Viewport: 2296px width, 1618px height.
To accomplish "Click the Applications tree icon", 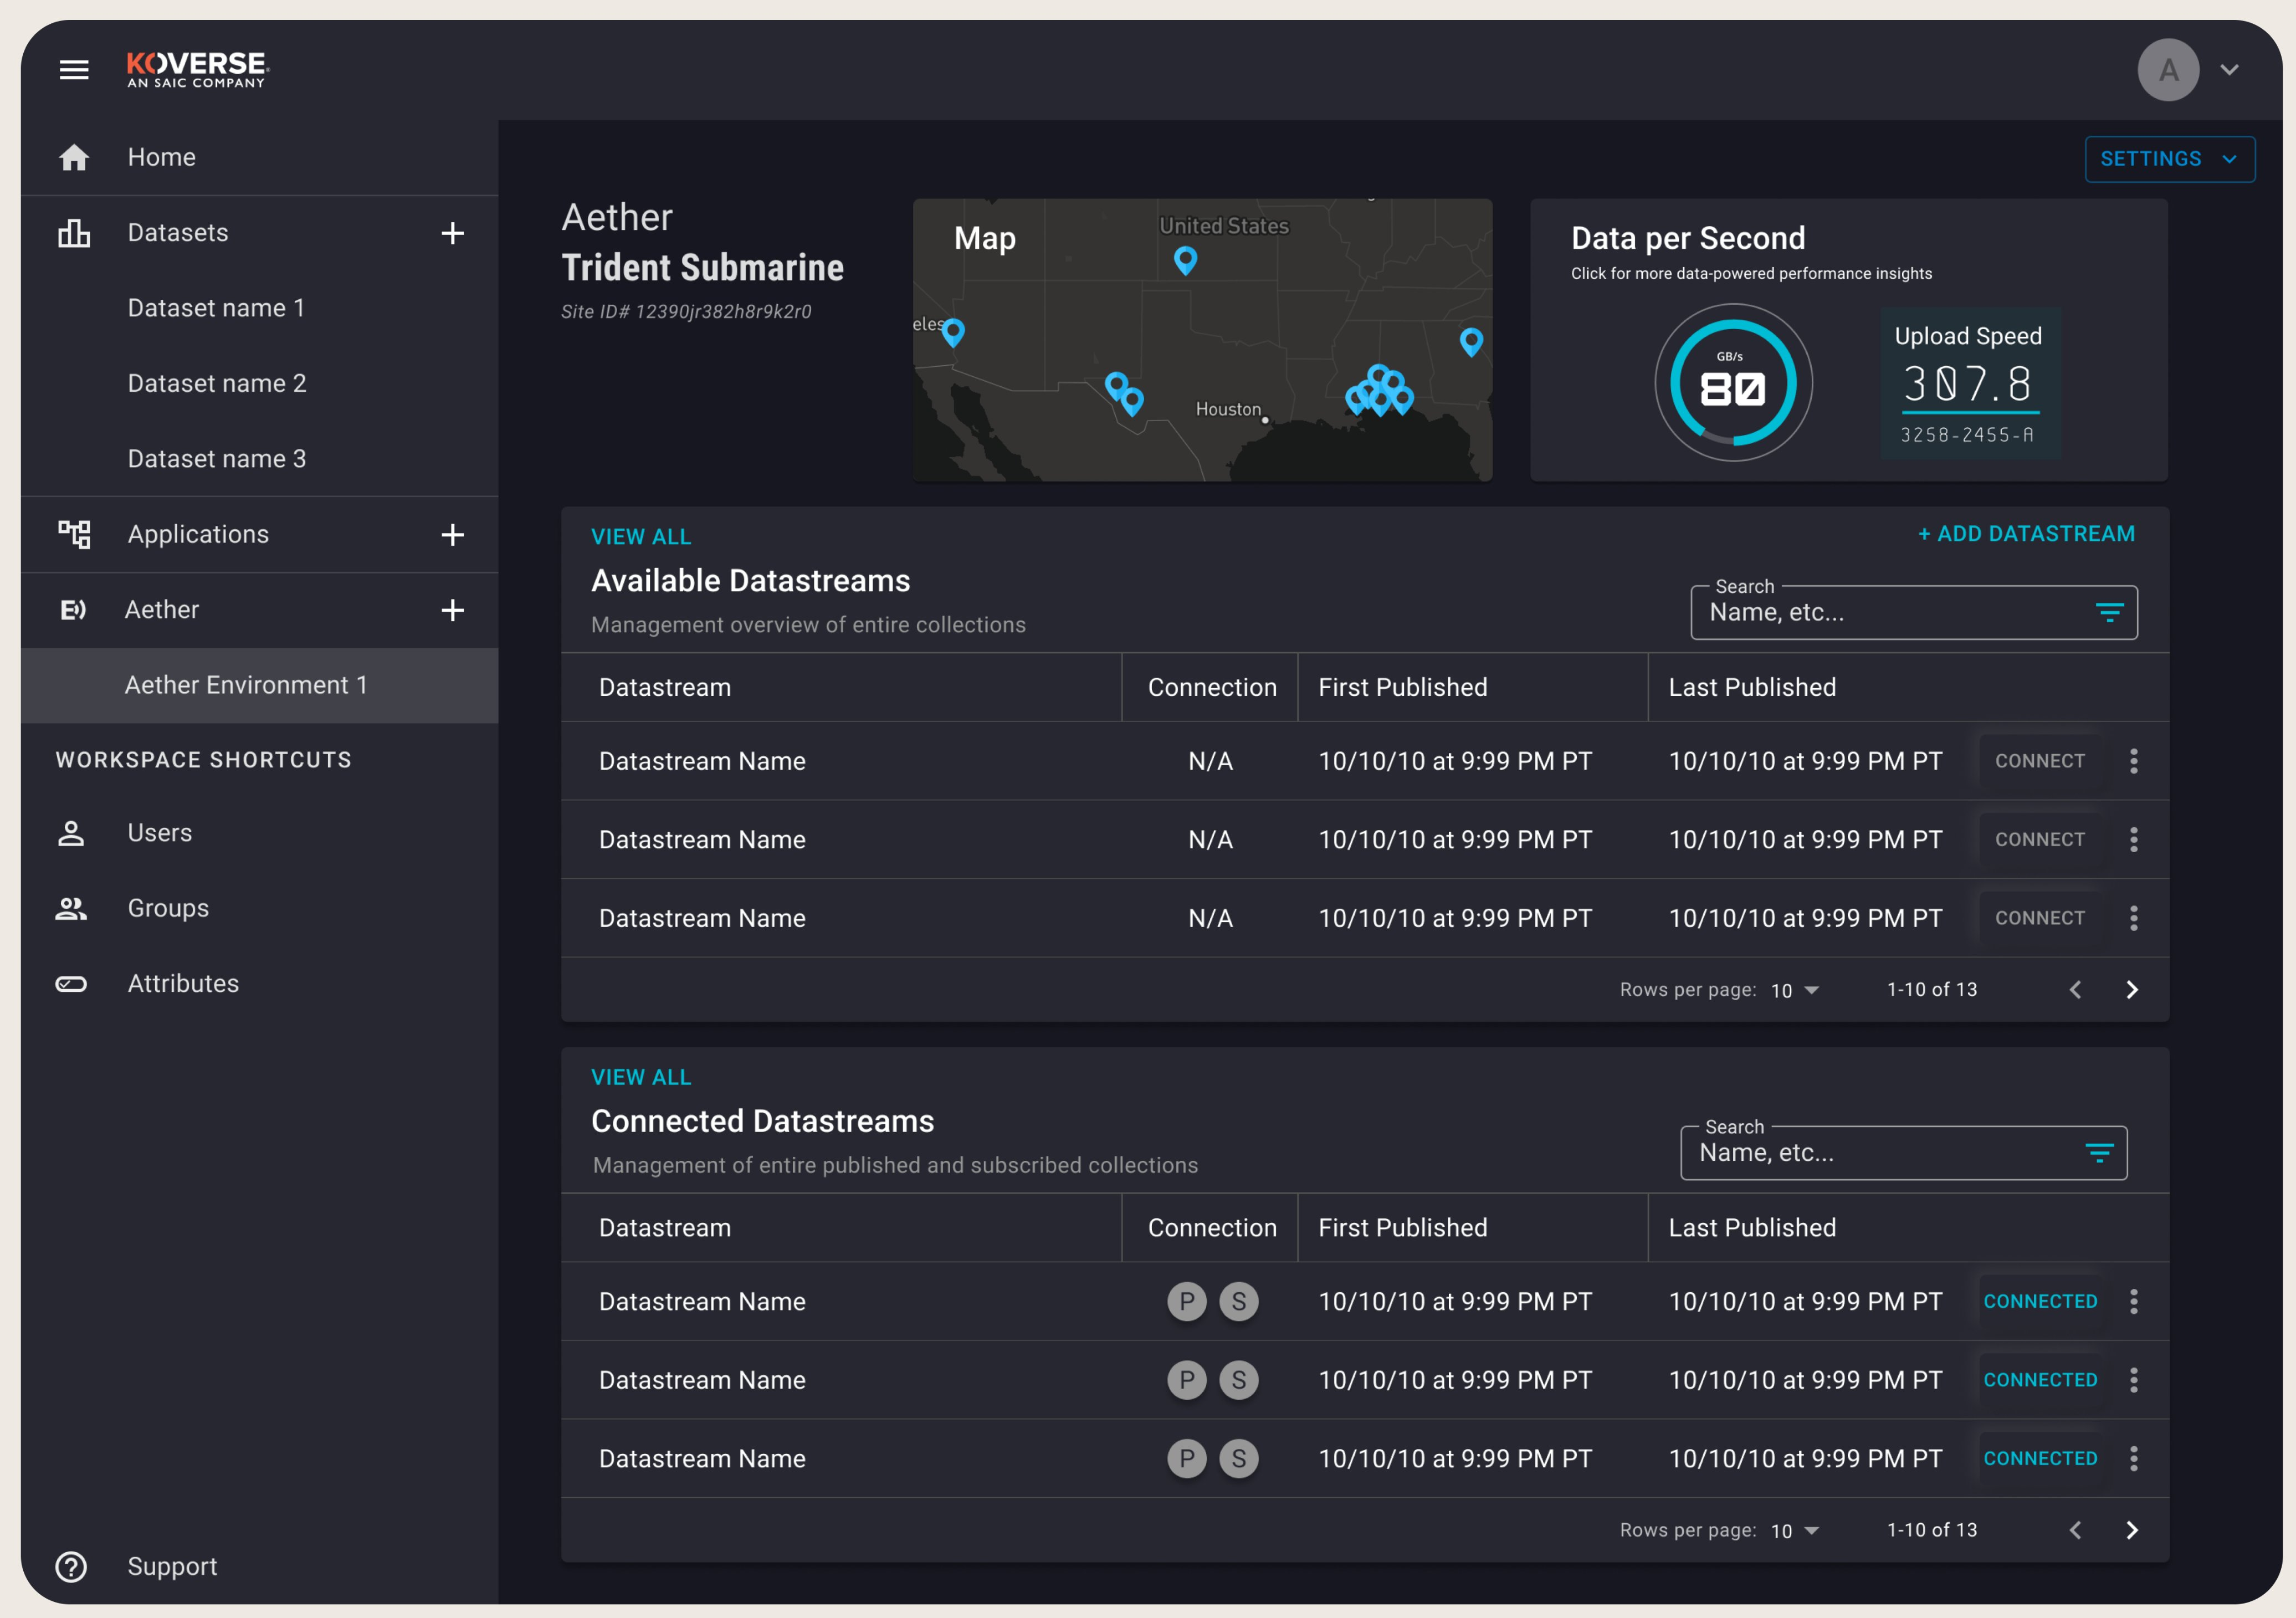I will coord(74,534).
